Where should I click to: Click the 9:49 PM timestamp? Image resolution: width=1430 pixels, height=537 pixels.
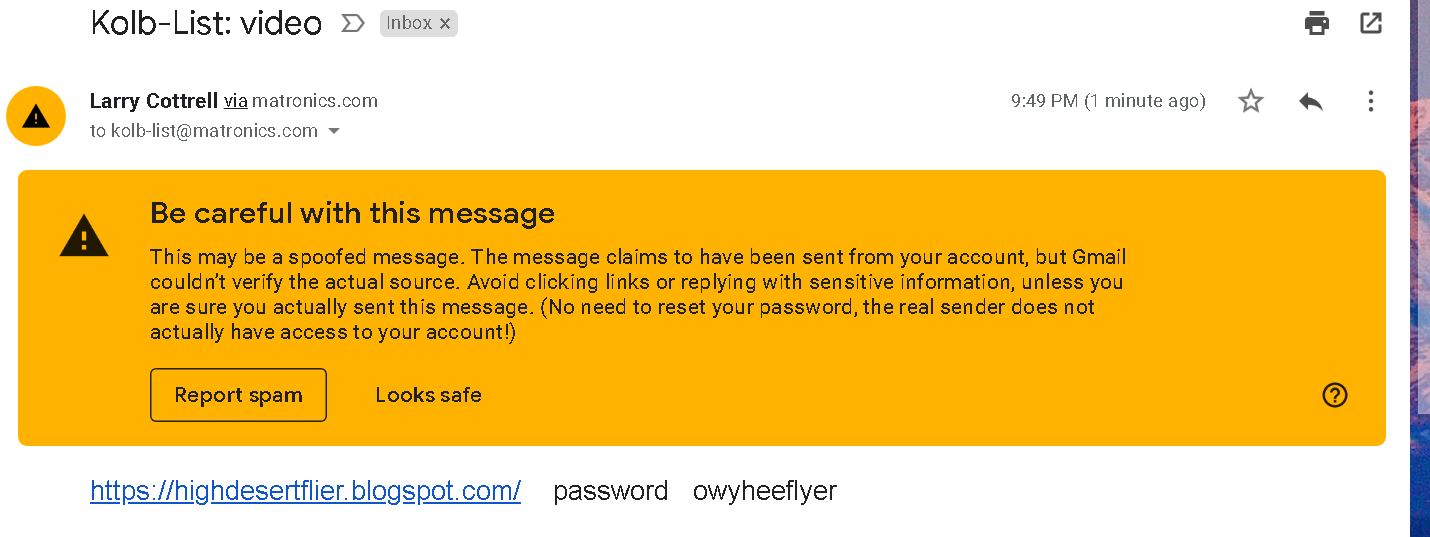[x=1108, y=101]
